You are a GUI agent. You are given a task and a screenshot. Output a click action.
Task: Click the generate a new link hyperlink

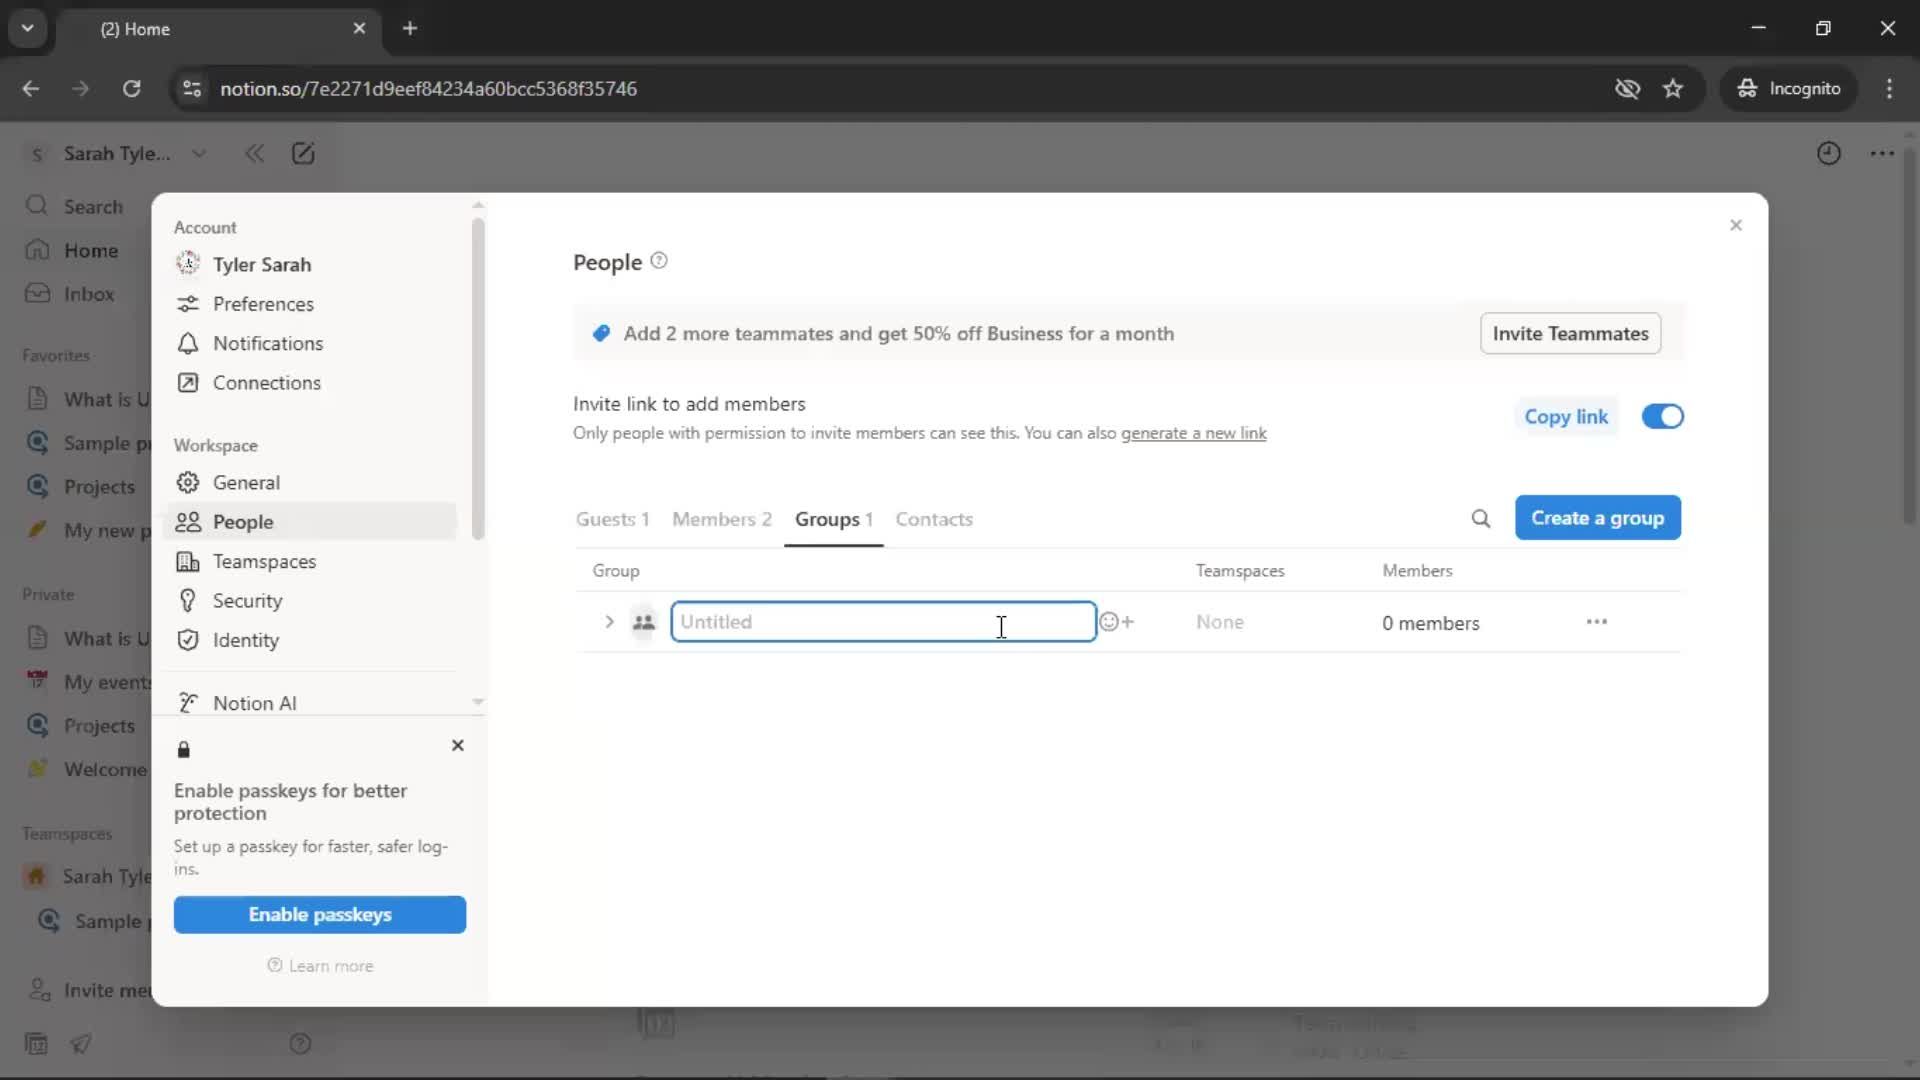click(1193, 433)
